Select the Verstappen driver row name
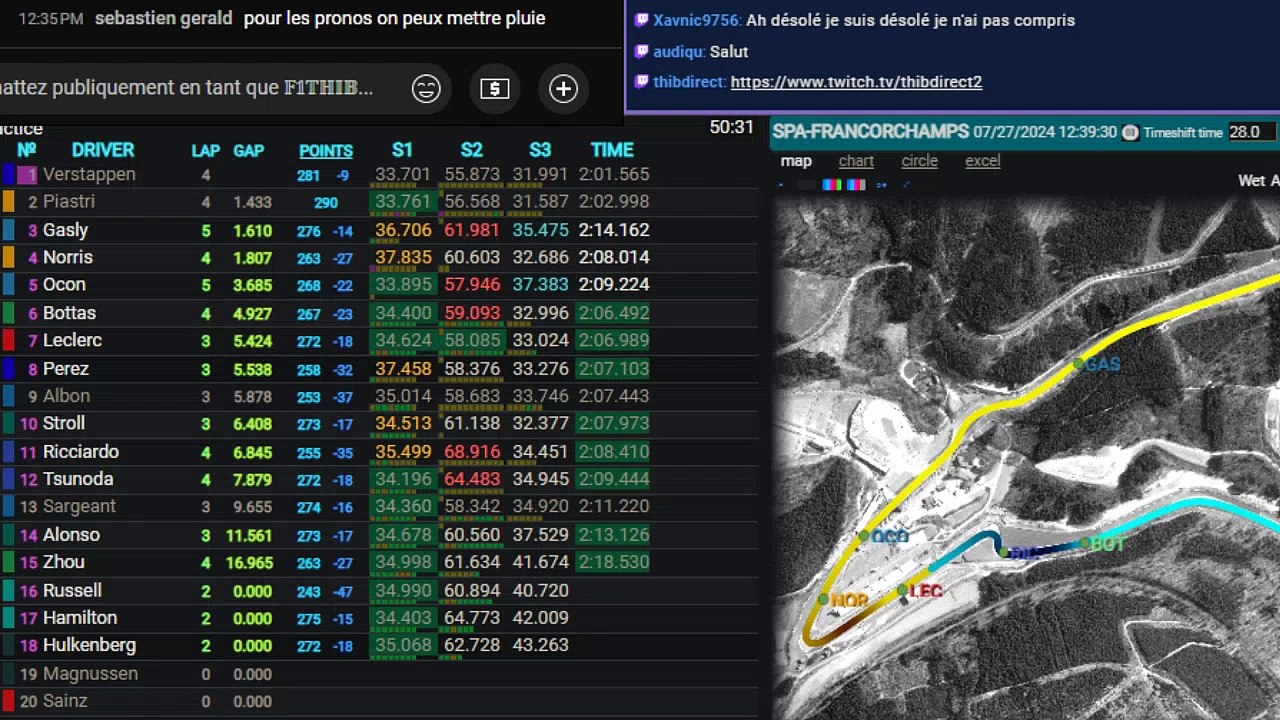This screenshot has height=720, width=1280. click(x=89, y=175)
